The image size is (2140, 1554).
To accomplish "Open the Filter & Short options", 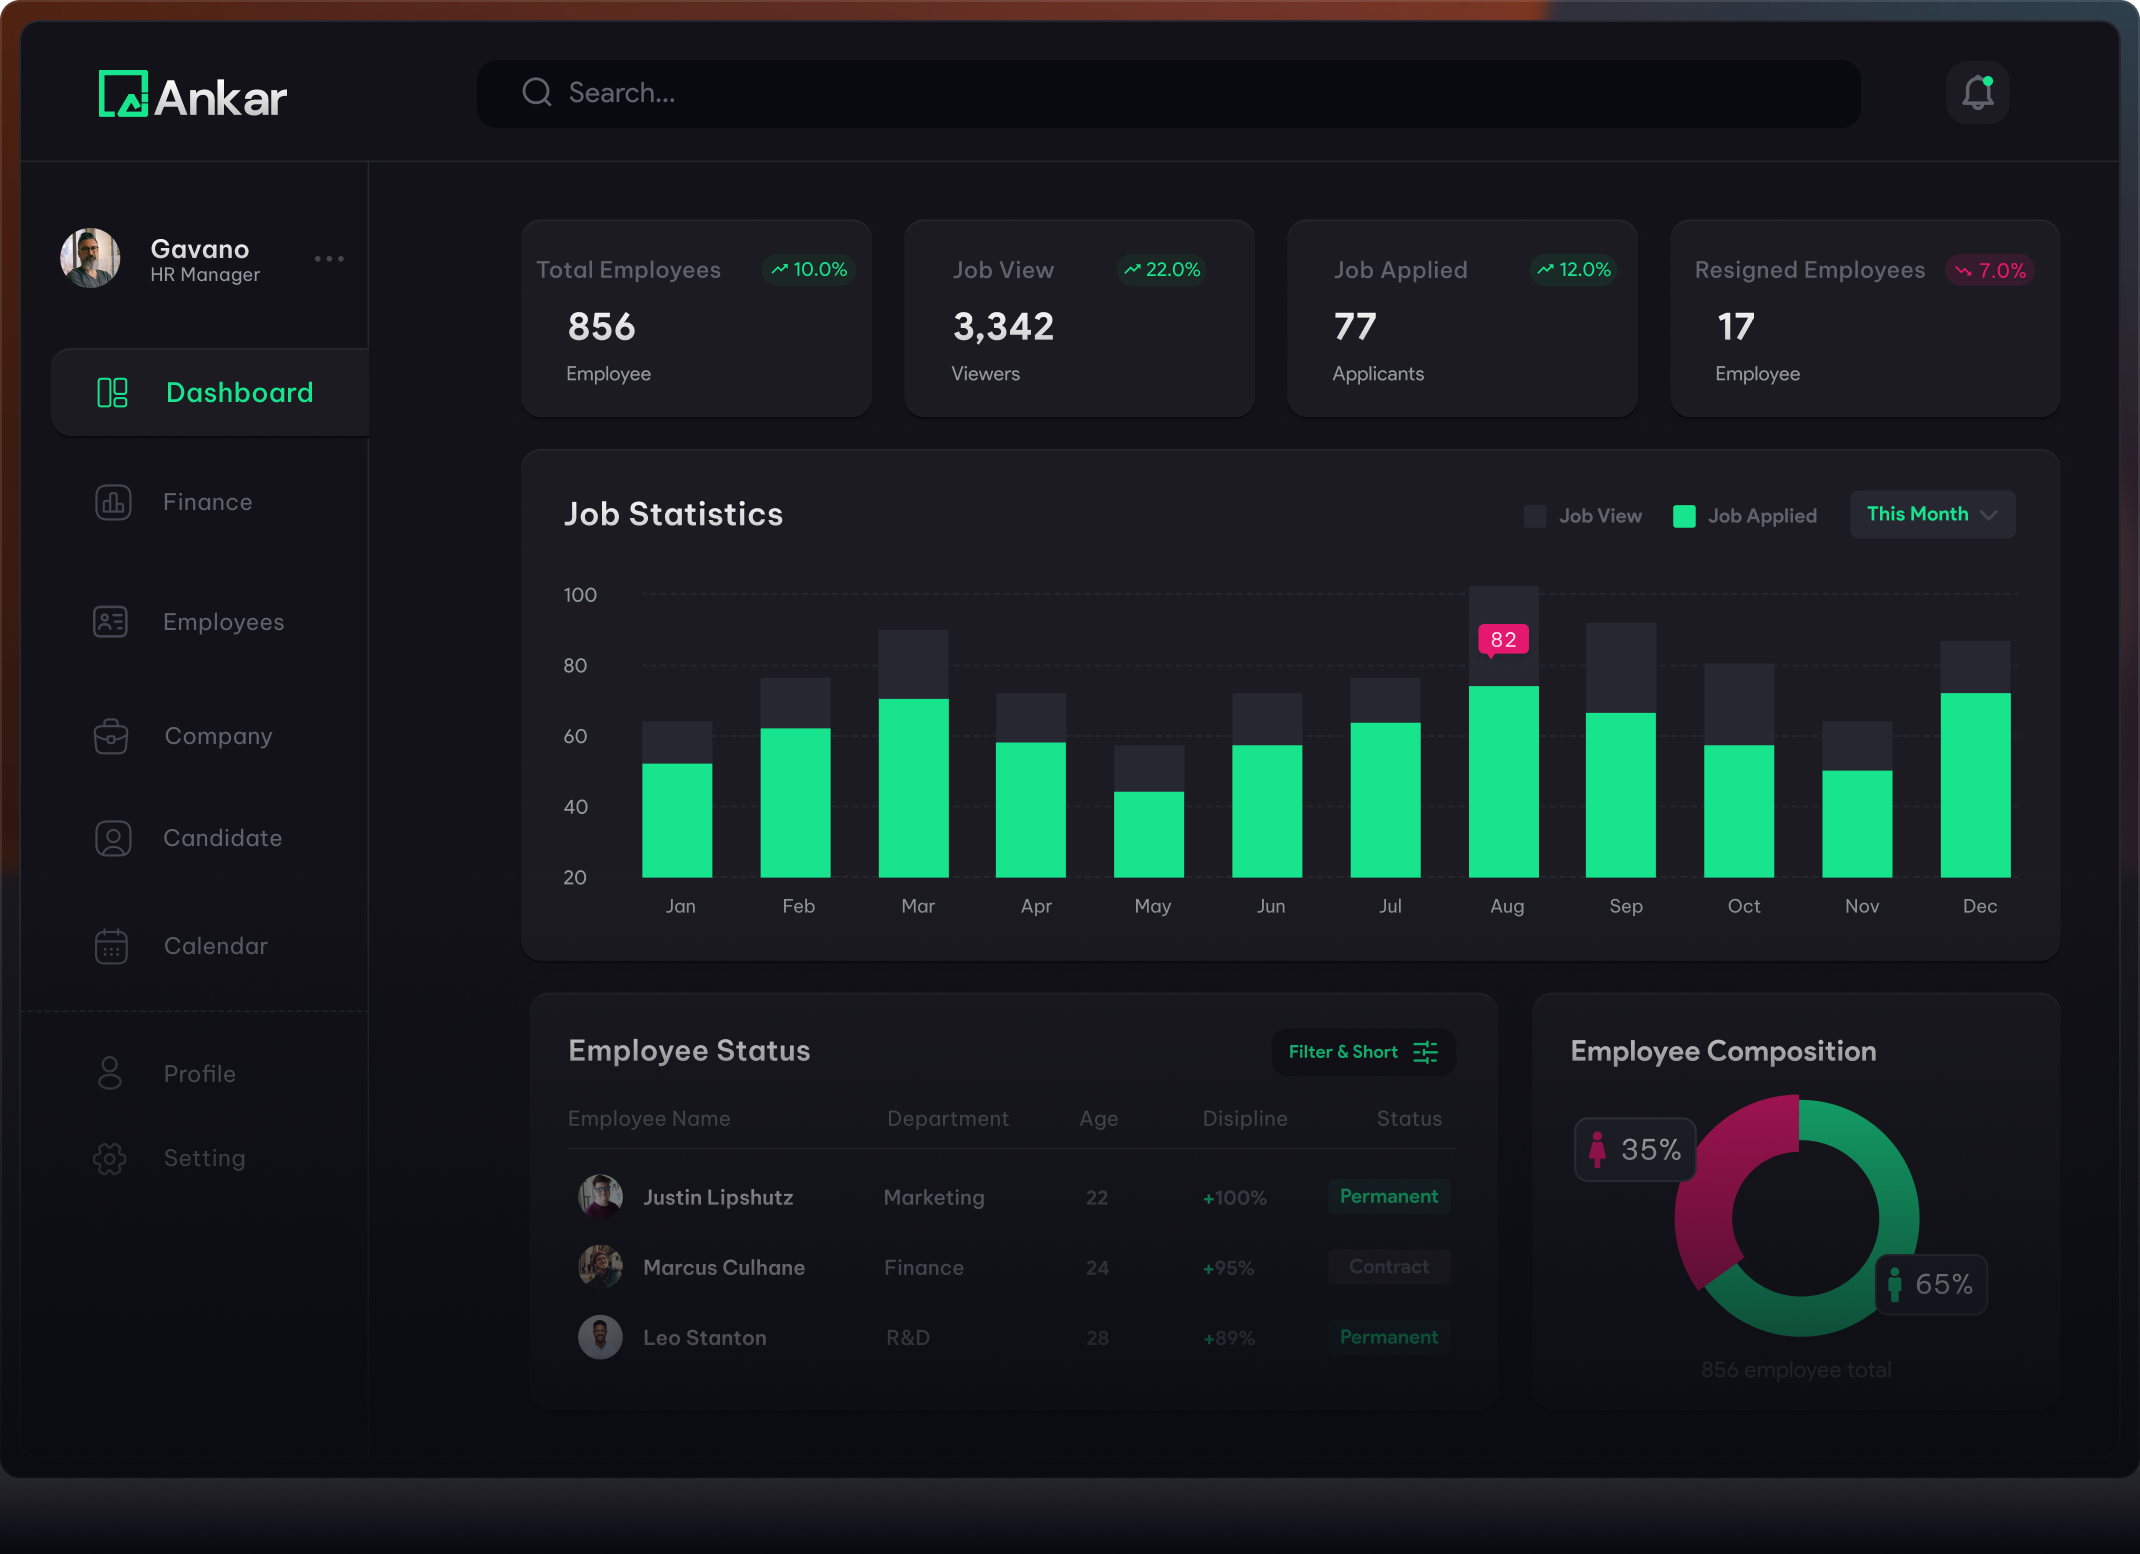I will (1362, 1052).
